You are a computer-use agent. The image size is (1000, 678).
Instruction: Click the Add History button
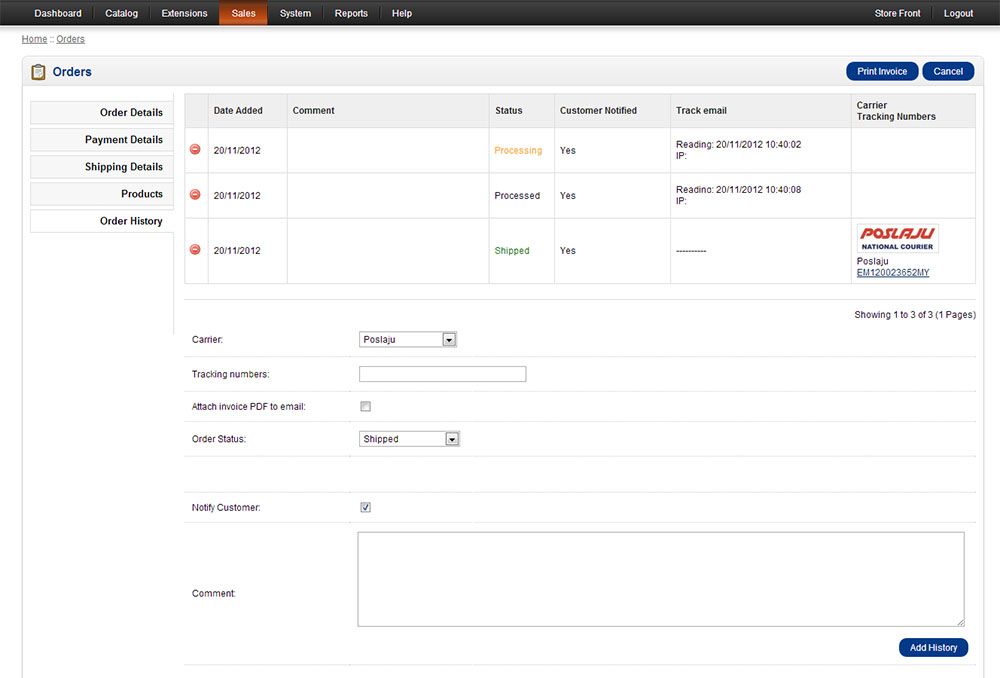(x=933, y=647)
